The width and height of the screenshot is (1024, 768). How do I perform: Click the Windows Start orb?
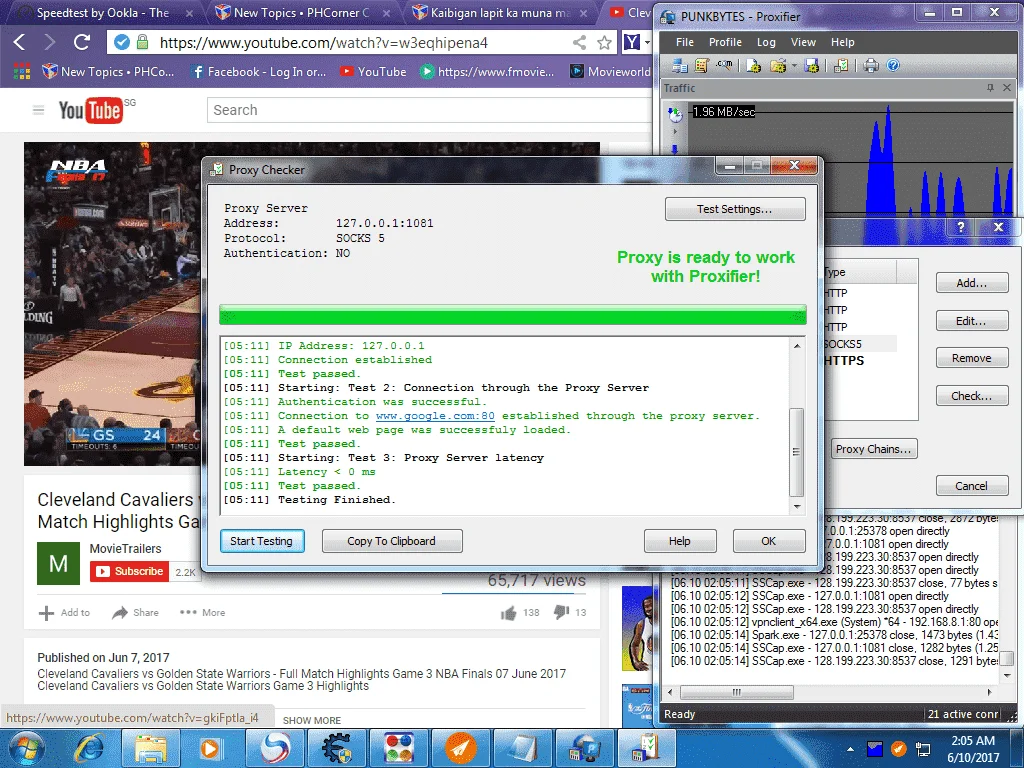26,748
